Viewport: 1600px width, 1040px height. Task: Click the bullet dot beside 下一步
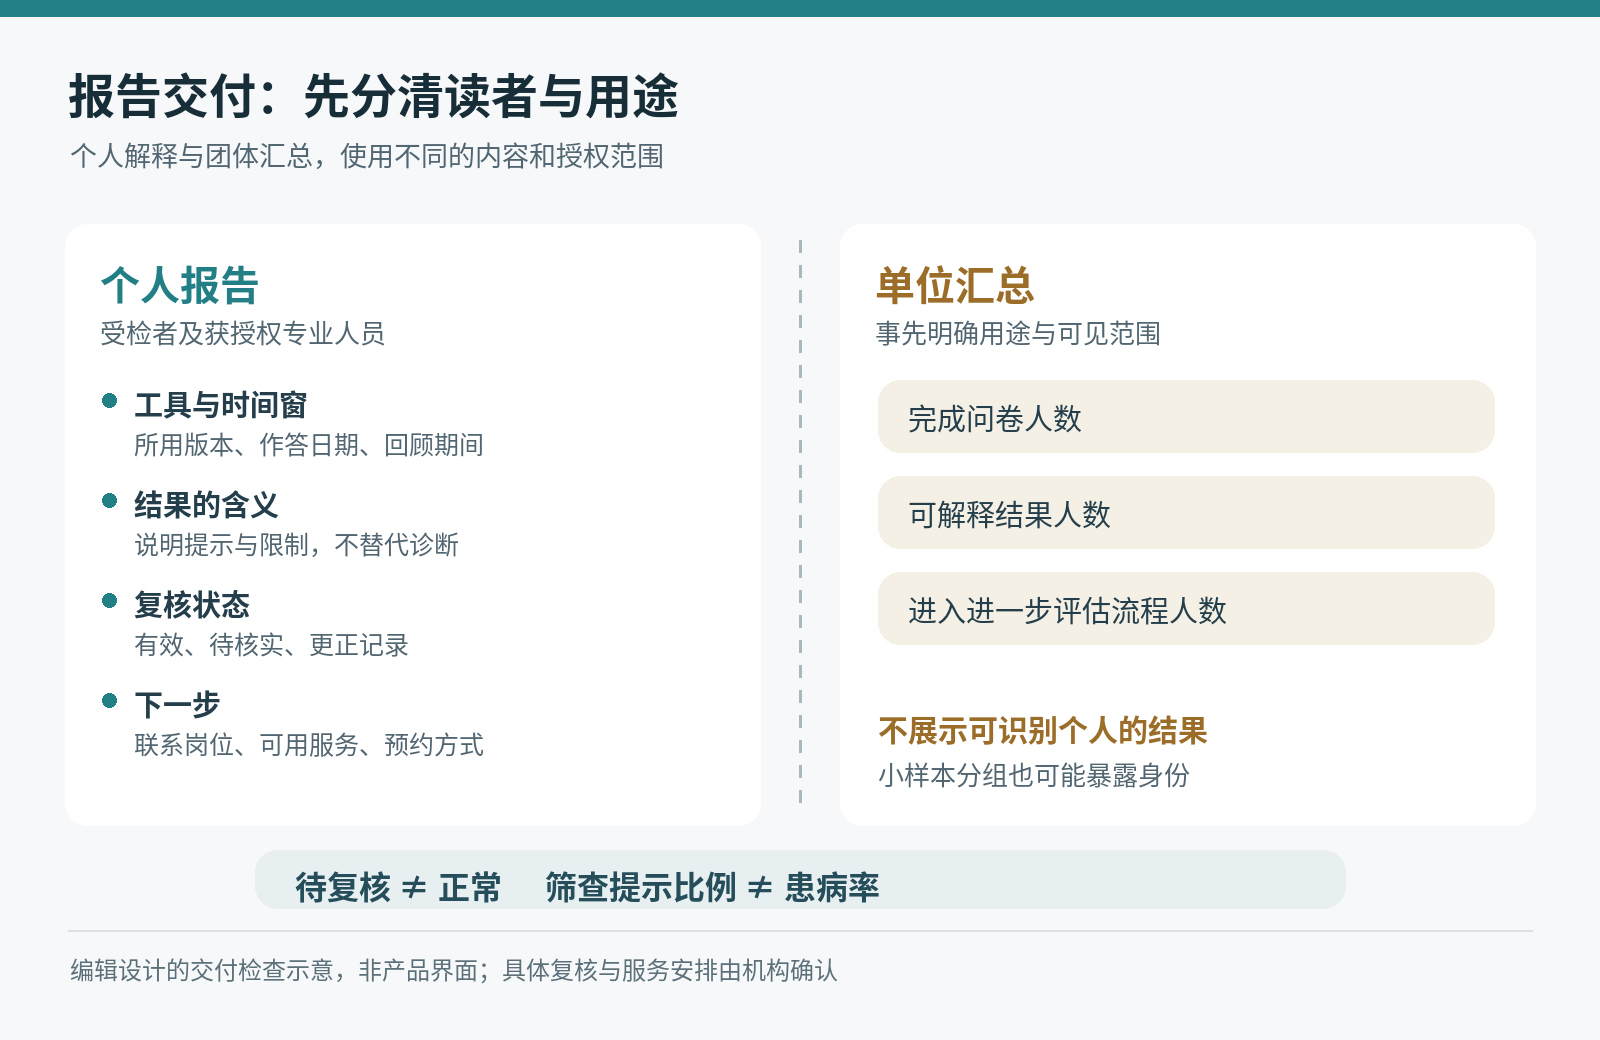[110, 701]
